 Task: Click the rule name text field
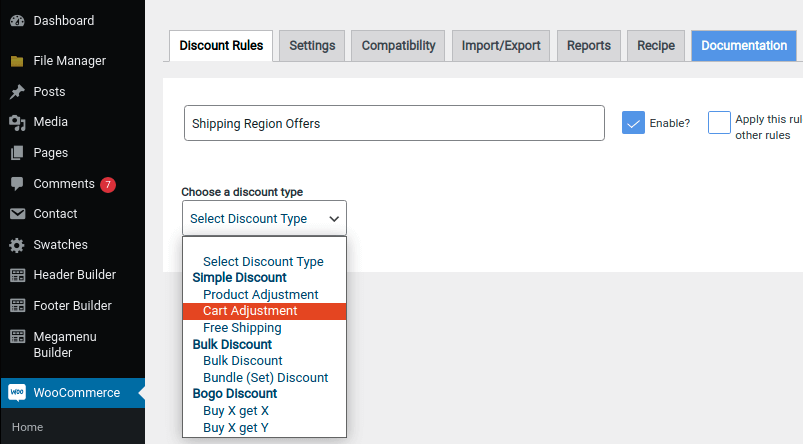click(x=394, y=124)
